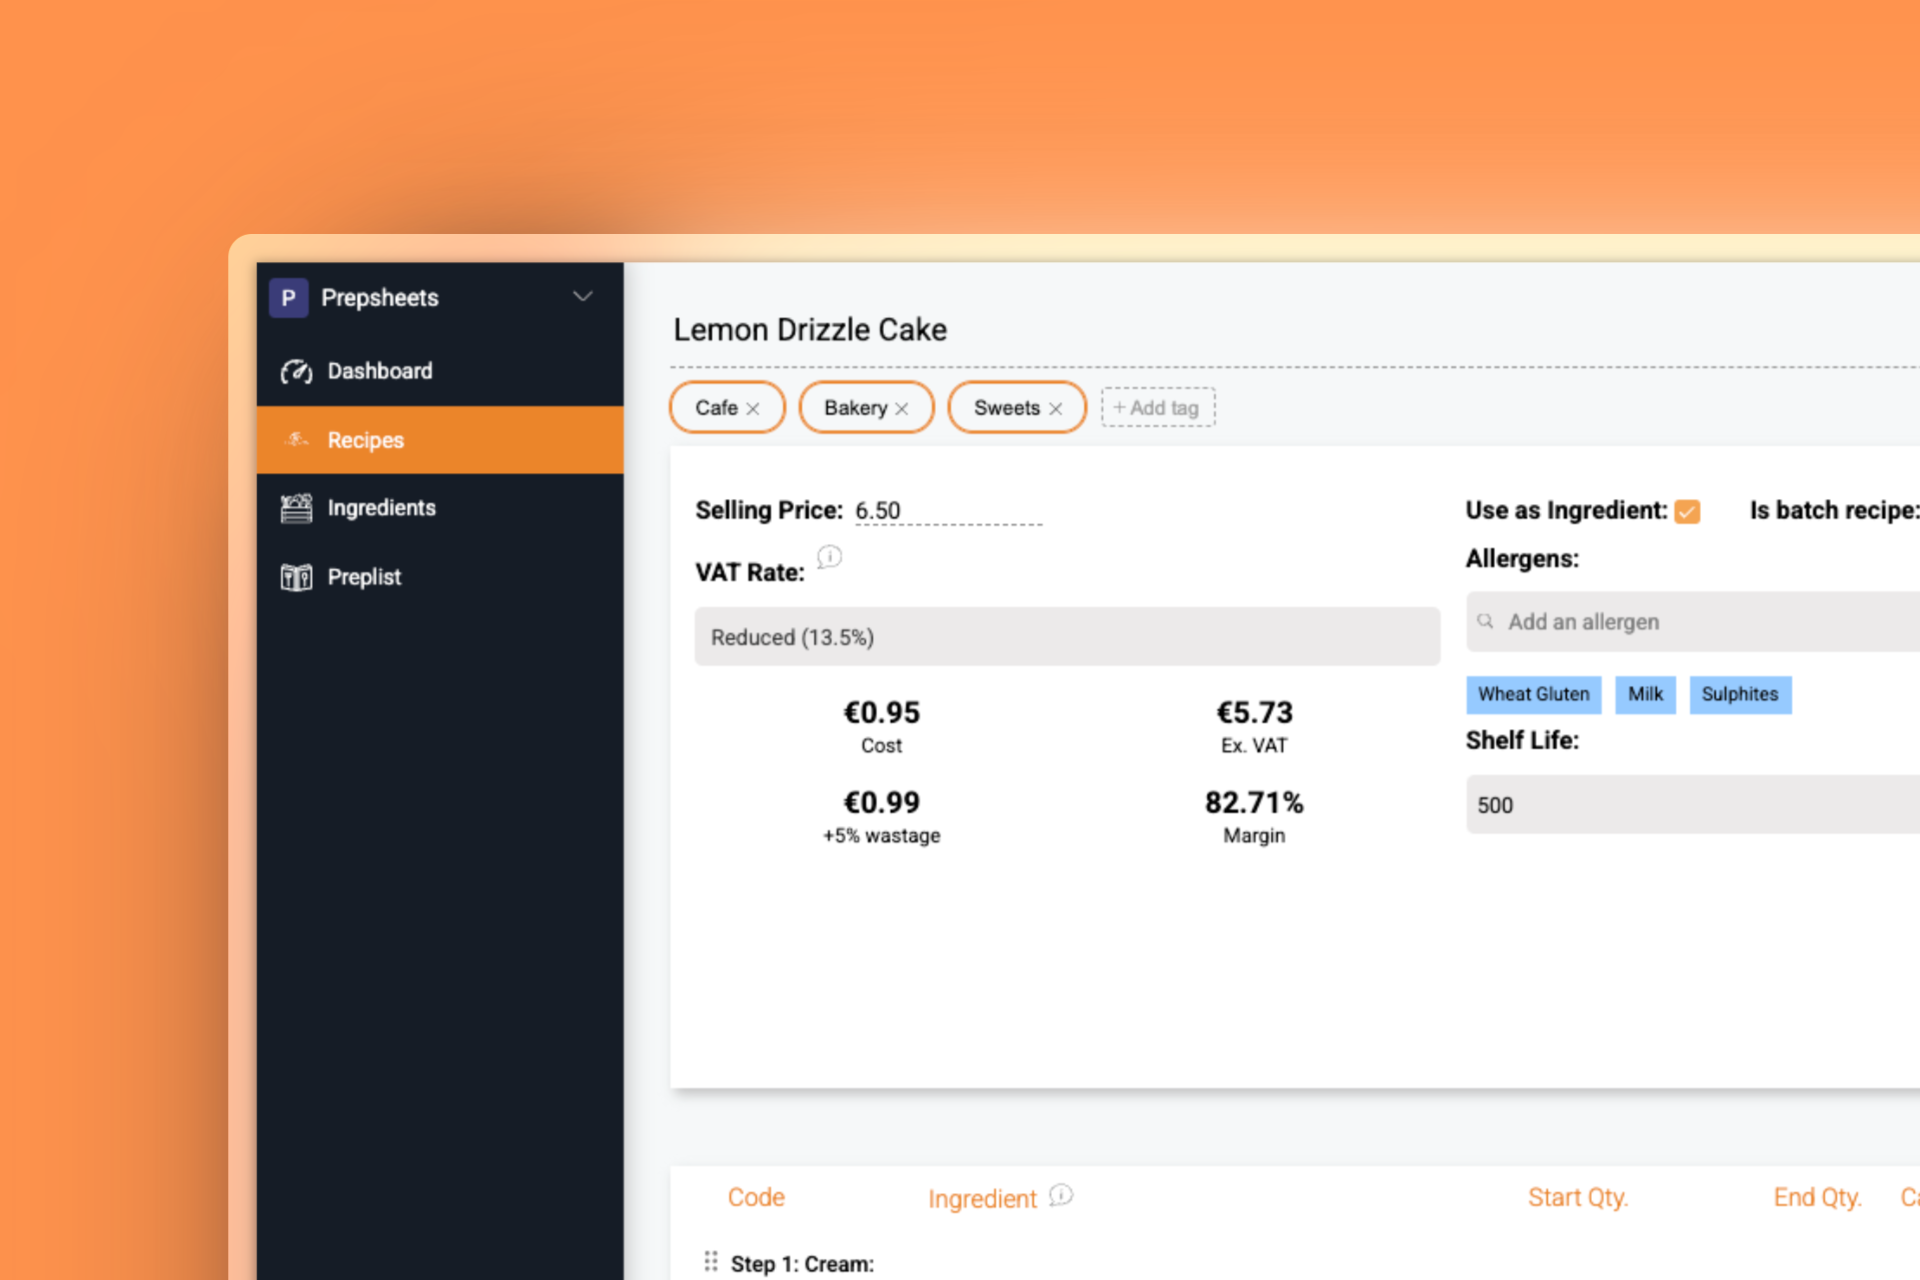Click the VAT Rate info icon

(x=830, y=557)
